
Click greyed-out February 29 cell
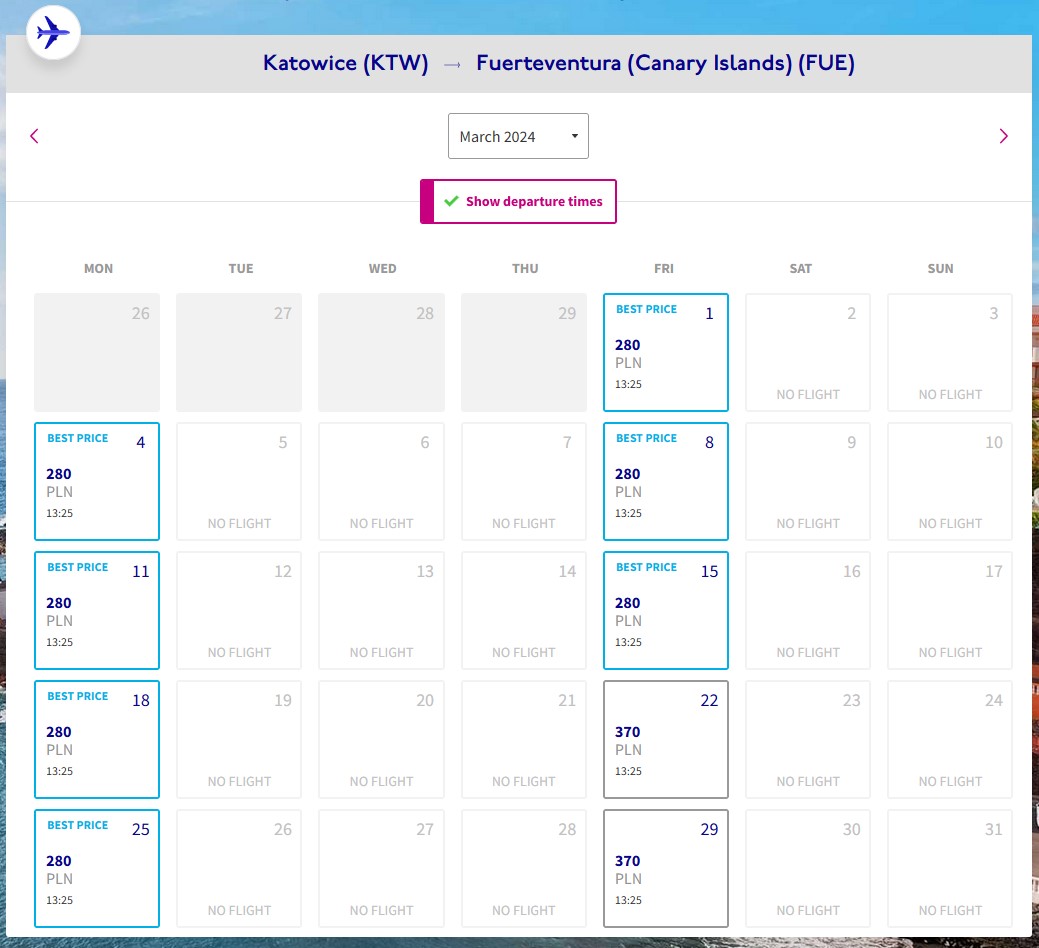(x=523, y=352)
